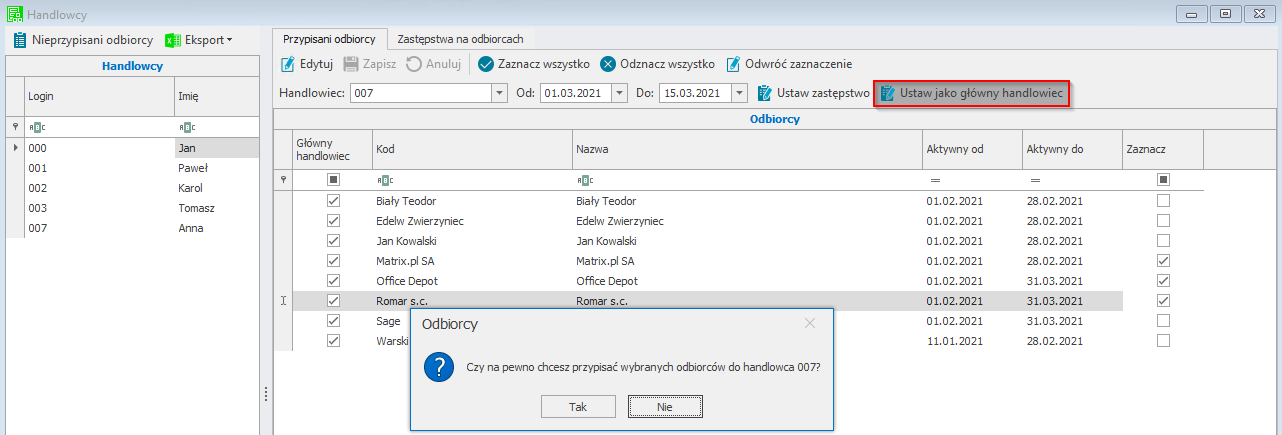The width and height of the screenshot is (1282, 435).
Task: Click Nie button in dialog
Action: (665, 407)
